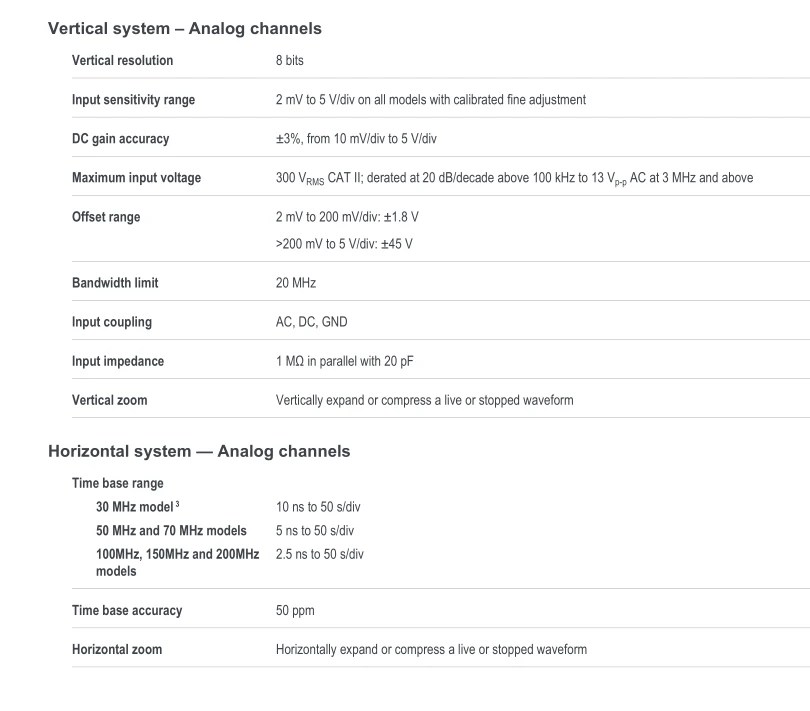Click the "Offset range" label
This screenshot has width=810, height=711.
click(x=106, y=217)
